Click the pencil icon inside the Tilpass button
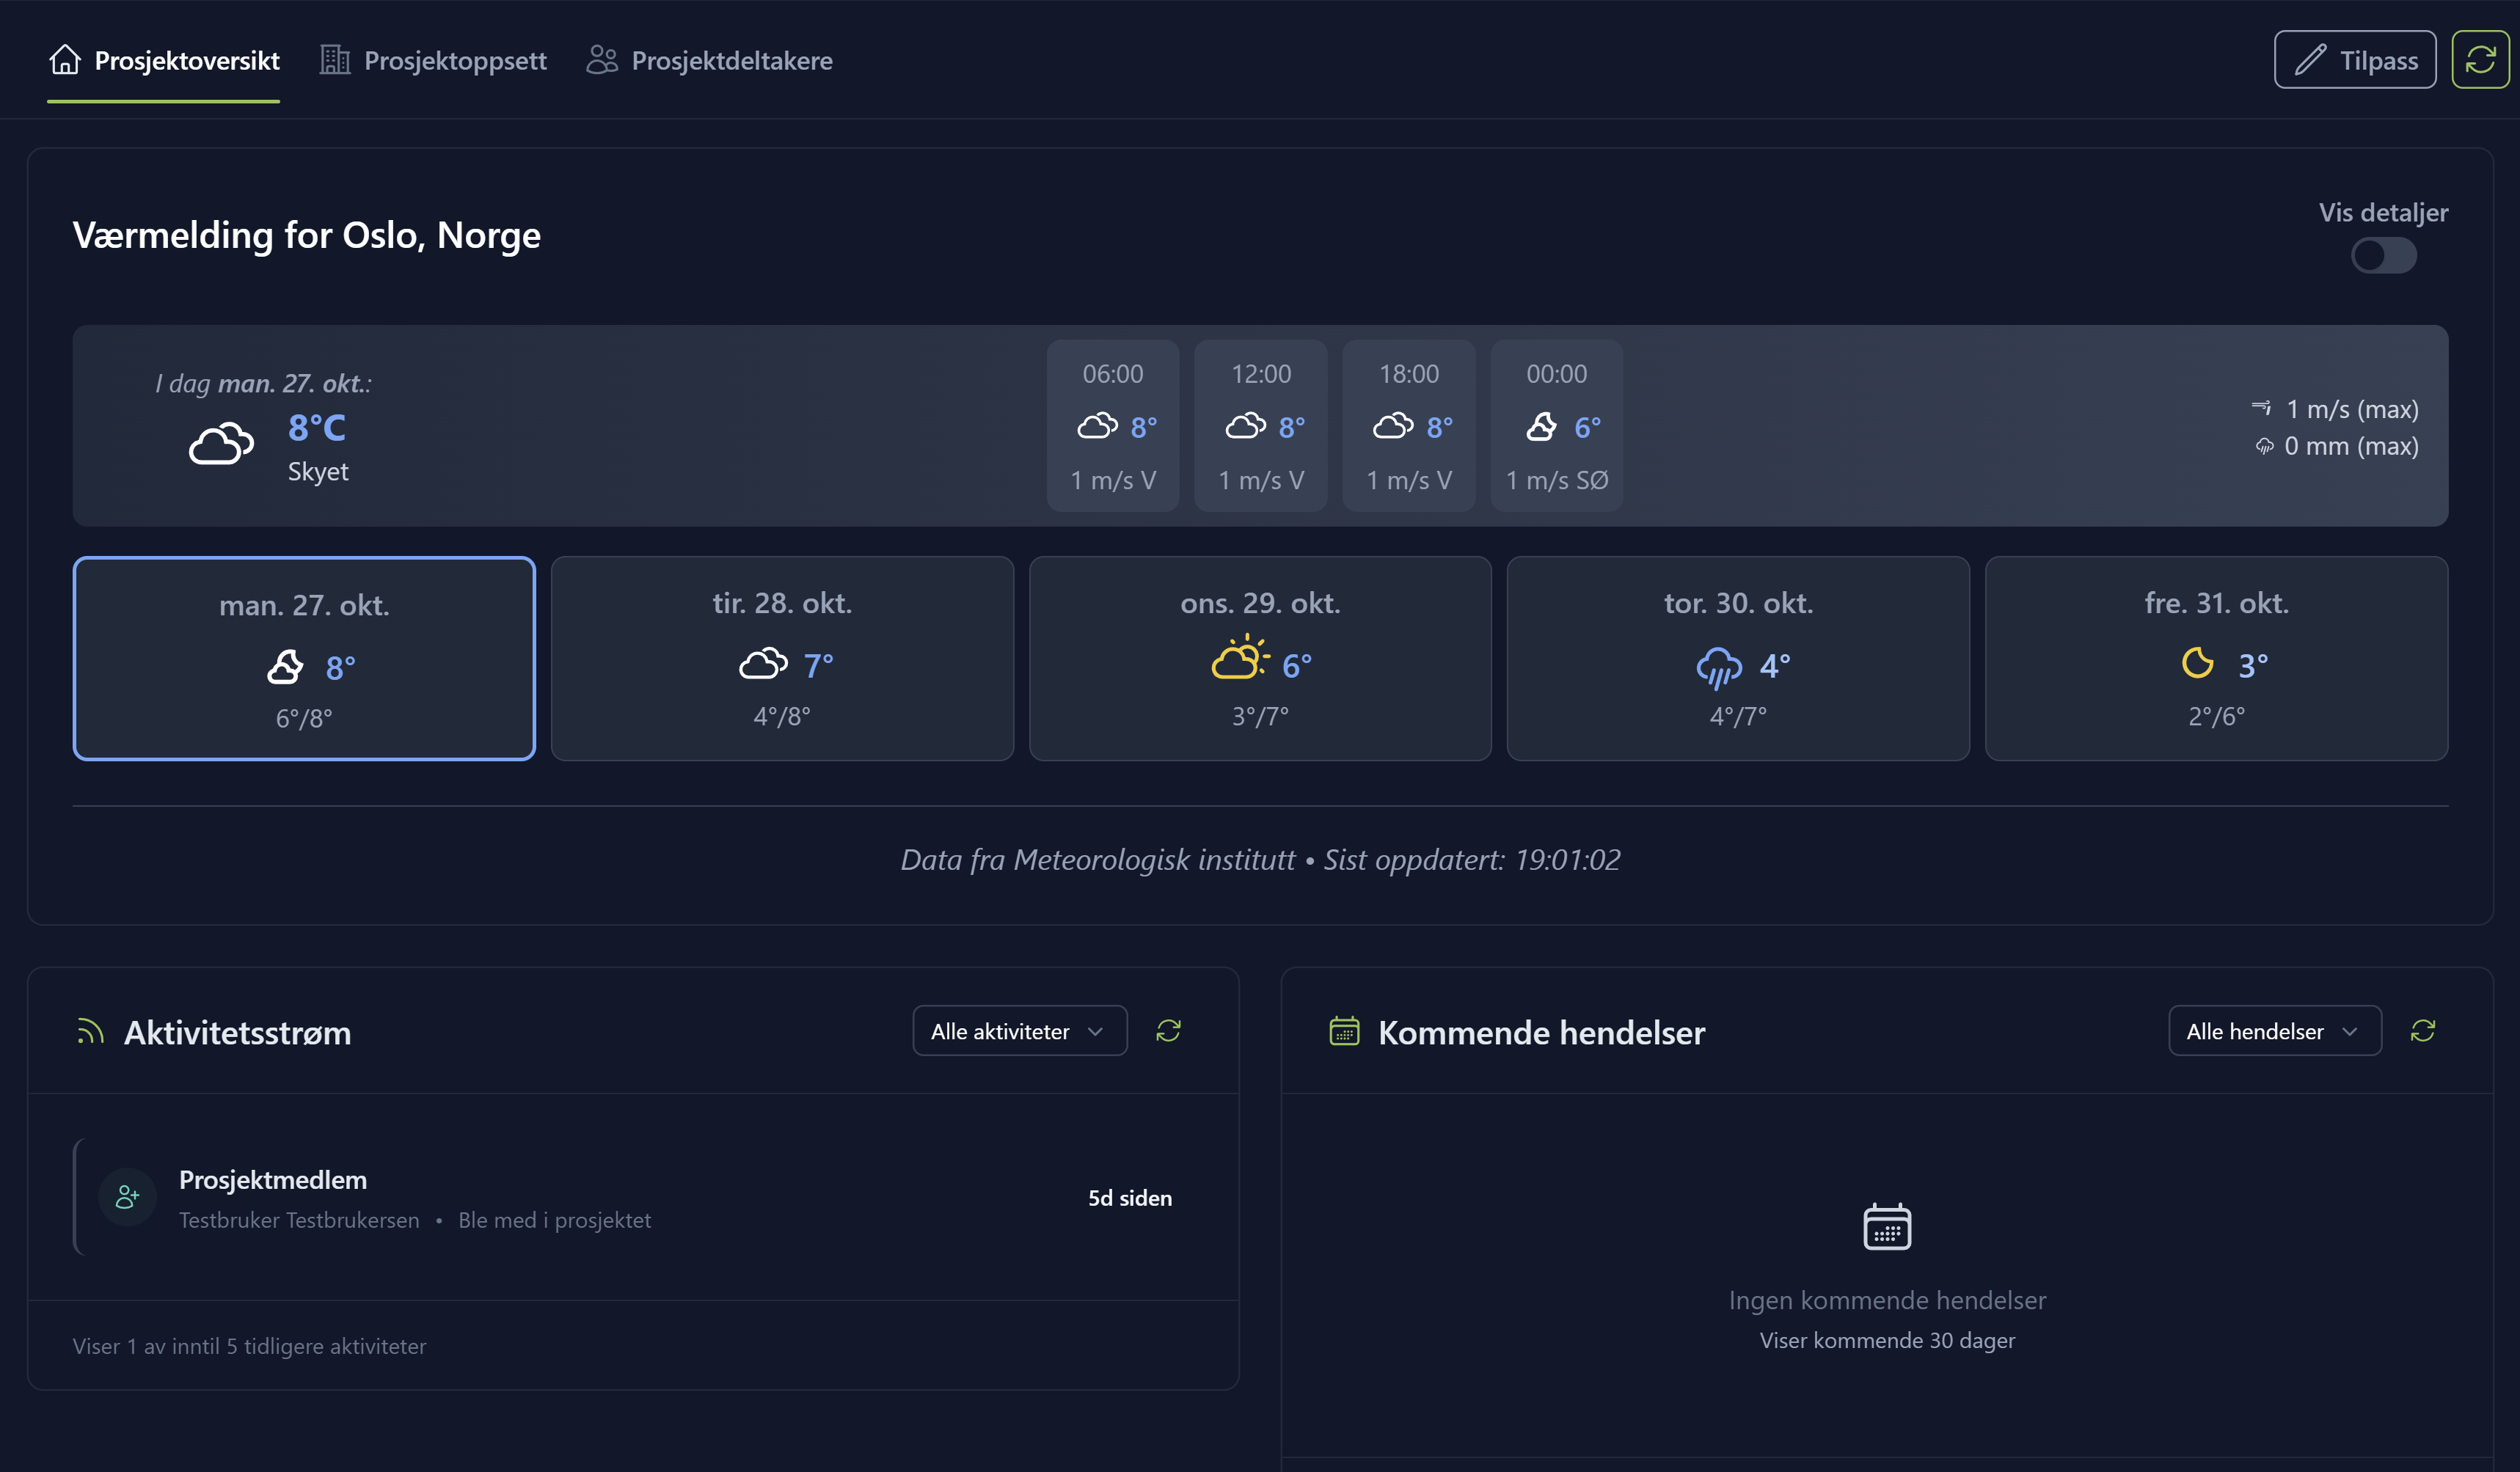Viewport: 2520px width, 1472px height. point(2310,59)
